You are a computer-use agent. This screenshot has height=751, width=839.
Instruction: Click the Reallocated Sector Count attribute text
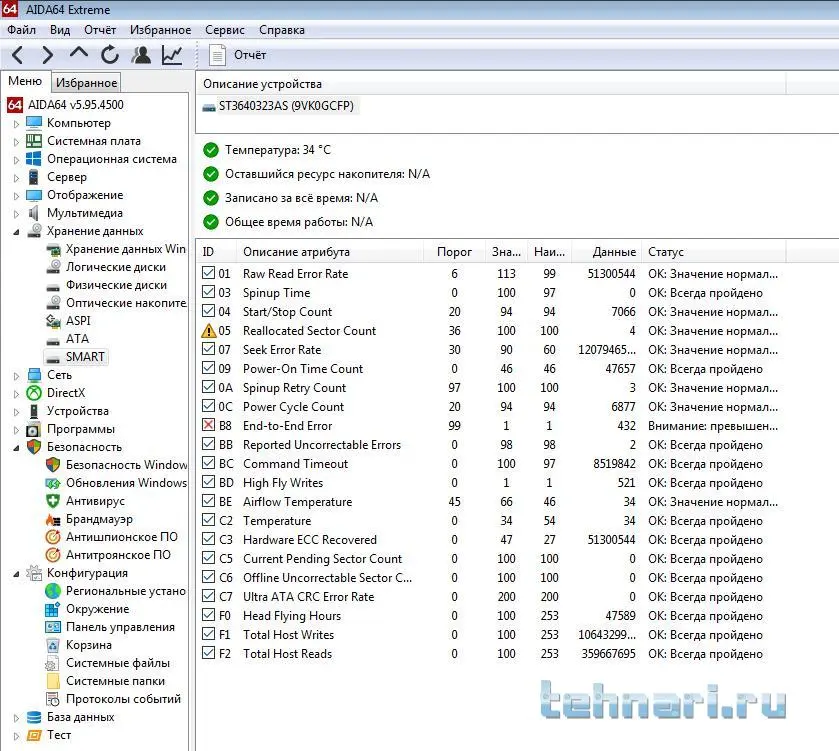point(309,331)
